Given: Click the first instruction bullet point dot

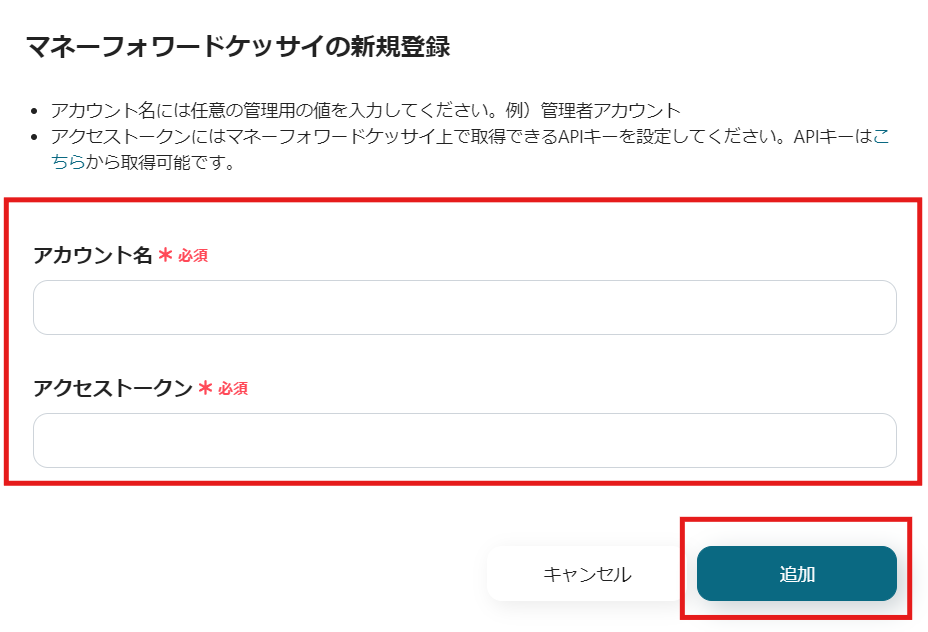Looking at the screenshot, I should click(36, 111).
